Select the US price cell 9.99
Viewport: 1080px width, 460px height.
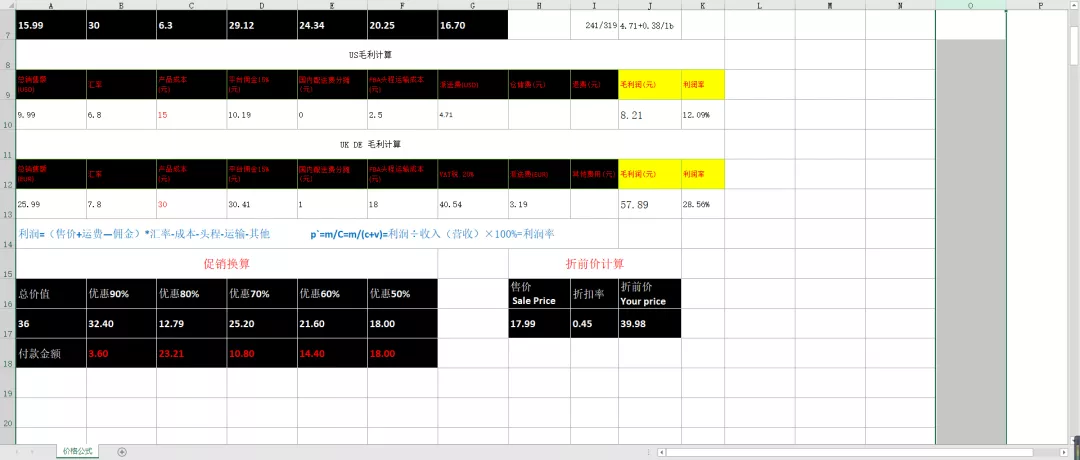(51, 114)
